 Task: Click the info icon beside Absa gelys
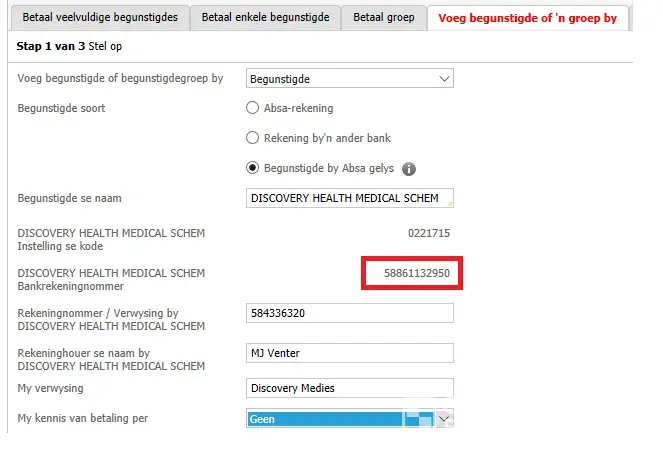[409, 169]
